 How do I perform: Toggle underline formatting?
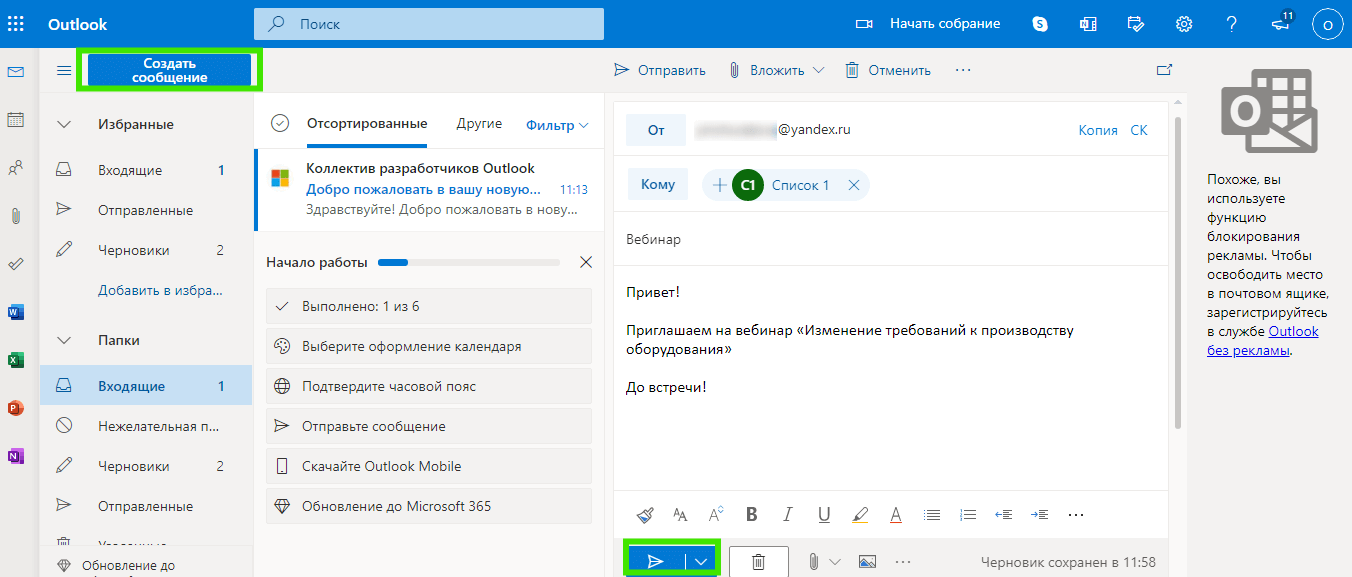(x=824, y=515)
